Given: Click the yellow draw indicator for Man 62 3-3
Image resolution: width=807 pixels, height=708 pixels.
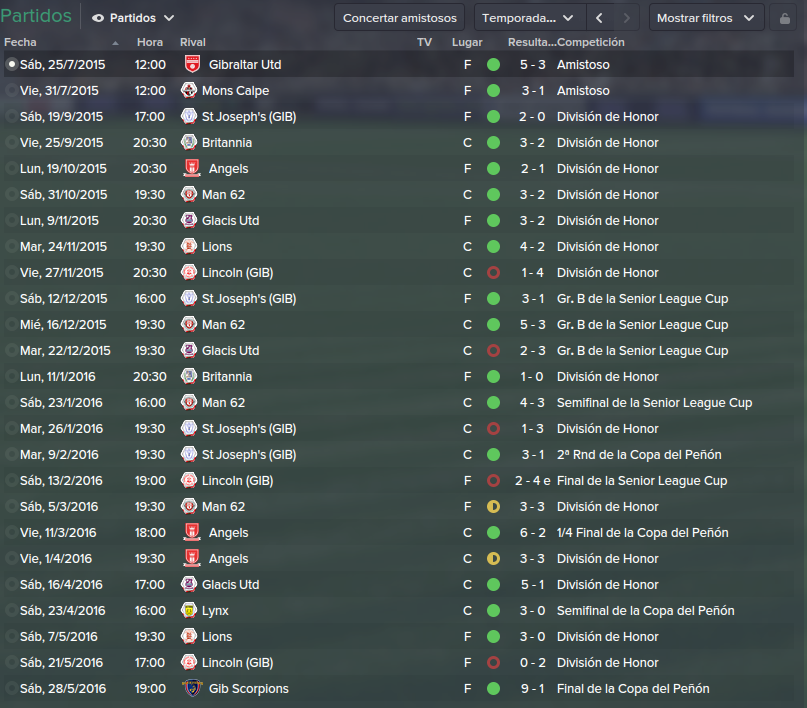Looking at the screenshot, I should [x=493, y=507].
